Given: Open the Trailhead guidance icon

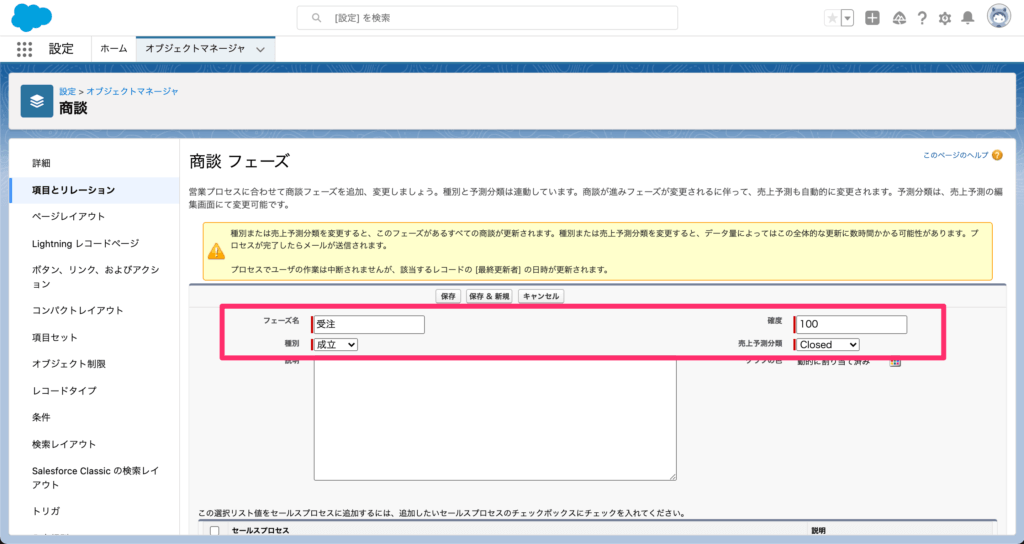Looking at the screenshot, I should tap(899, 18).
